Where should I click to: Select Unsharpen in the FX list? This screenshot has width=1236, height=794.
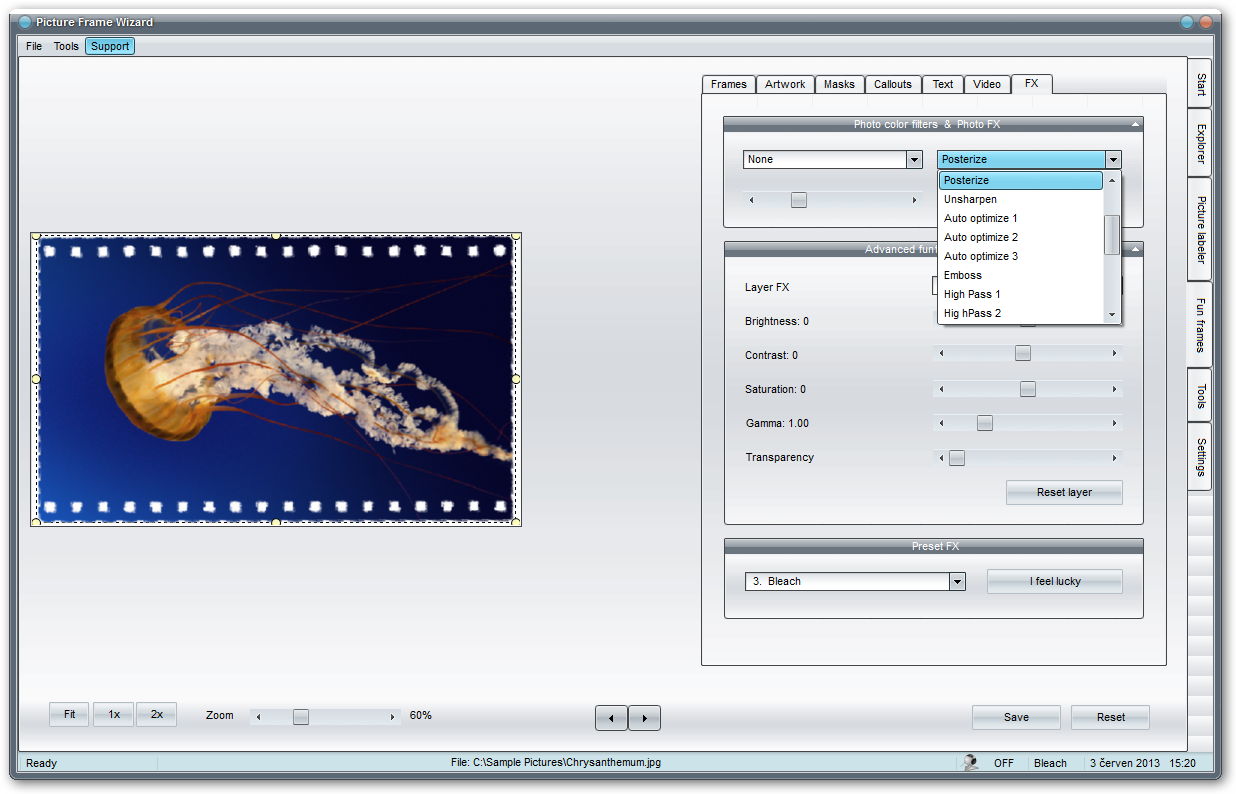point(1021,199)
